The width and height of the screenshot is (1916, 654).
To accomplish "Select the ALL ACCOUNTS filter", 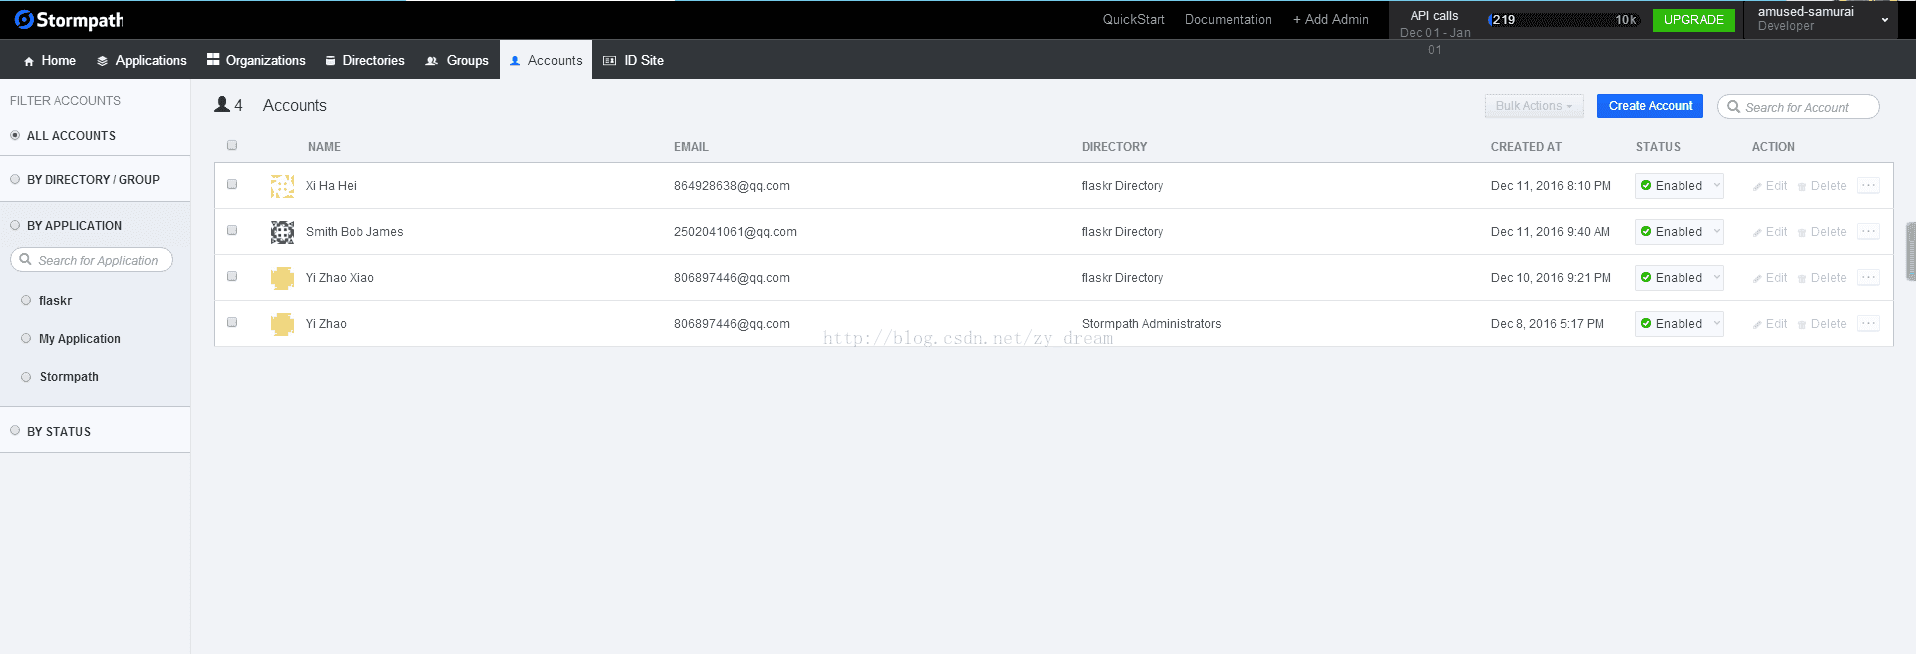I will (62, 136).
